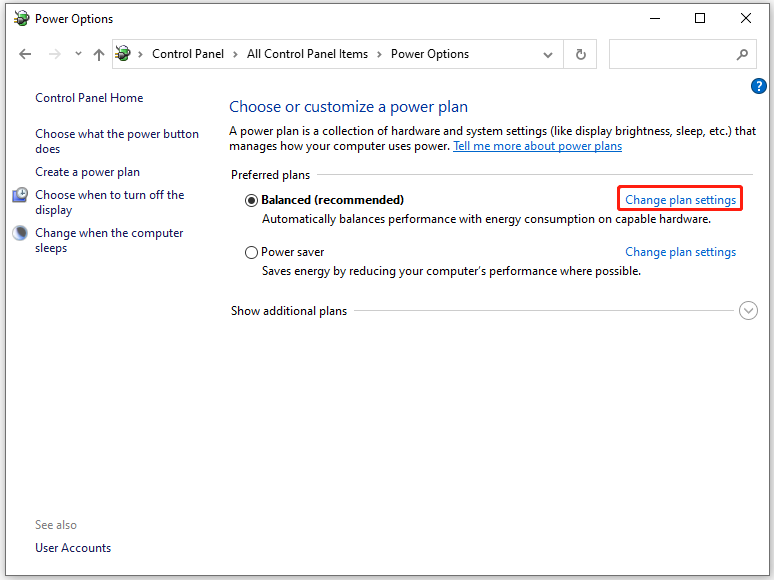
Task: Expand the chevron after Control Panel breadcrumb
Action: (235, 54)
